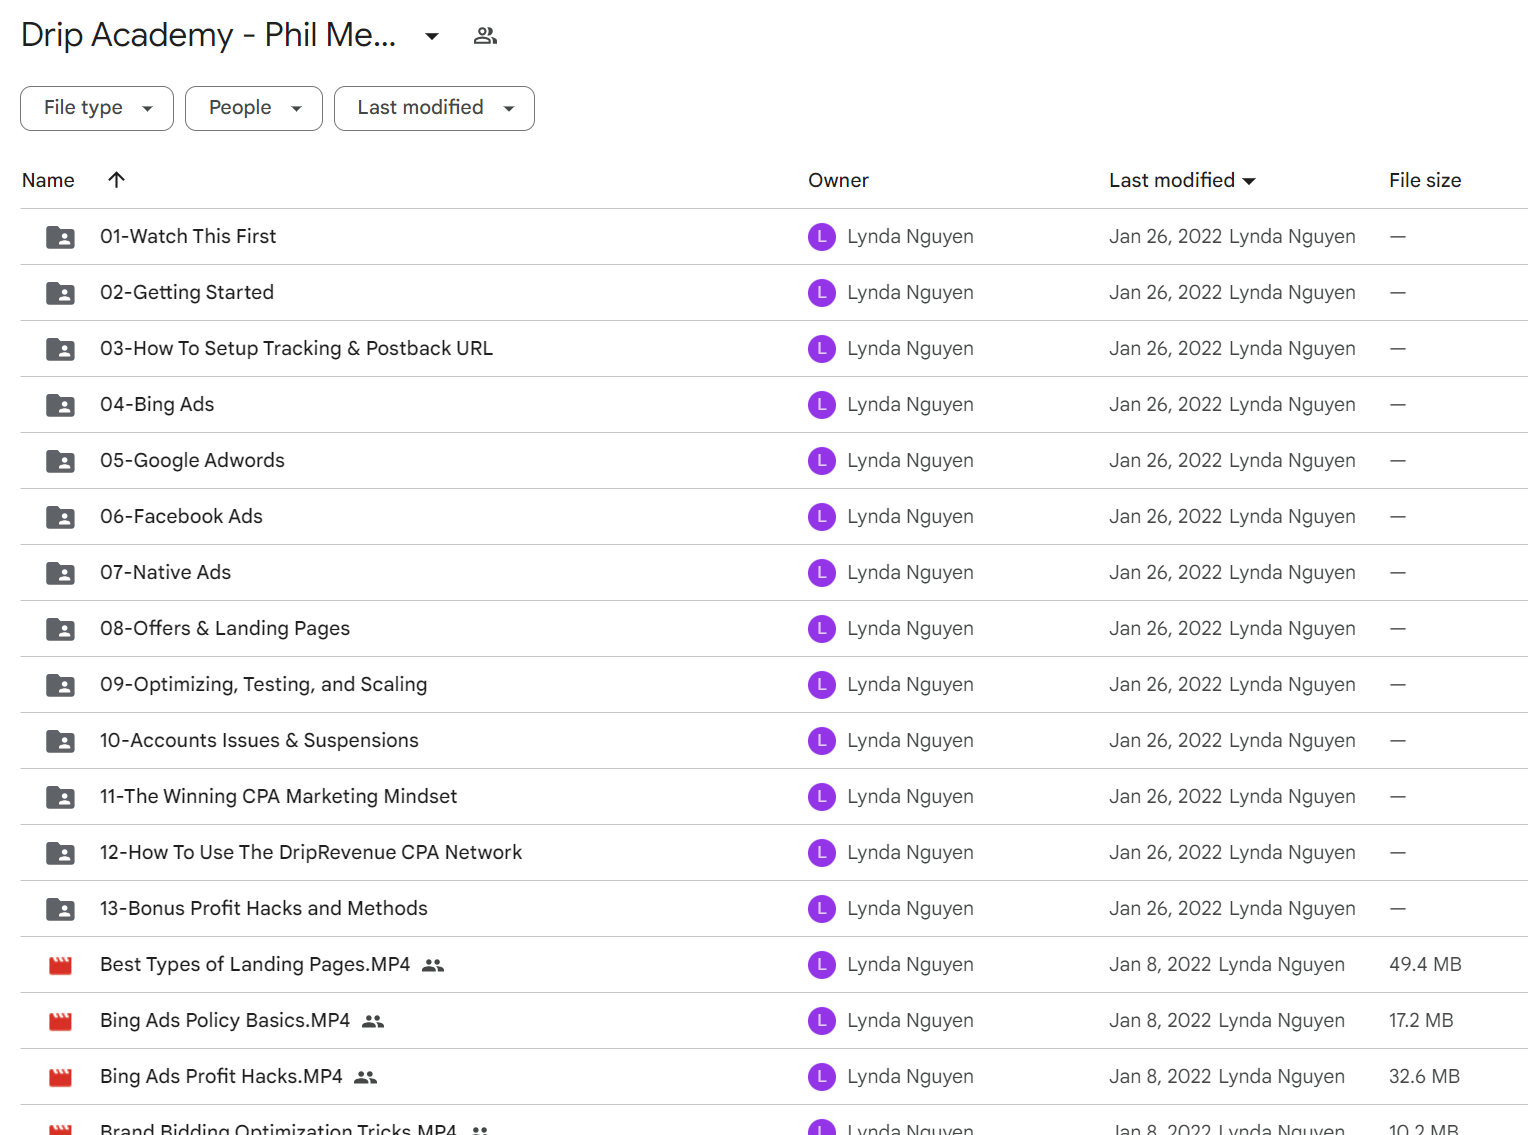Image resolution: width=1528 pixels, height=1135 pixels.
Task: Click the Drip Academy - Phil Me... folder title
Action: point(209,35)
